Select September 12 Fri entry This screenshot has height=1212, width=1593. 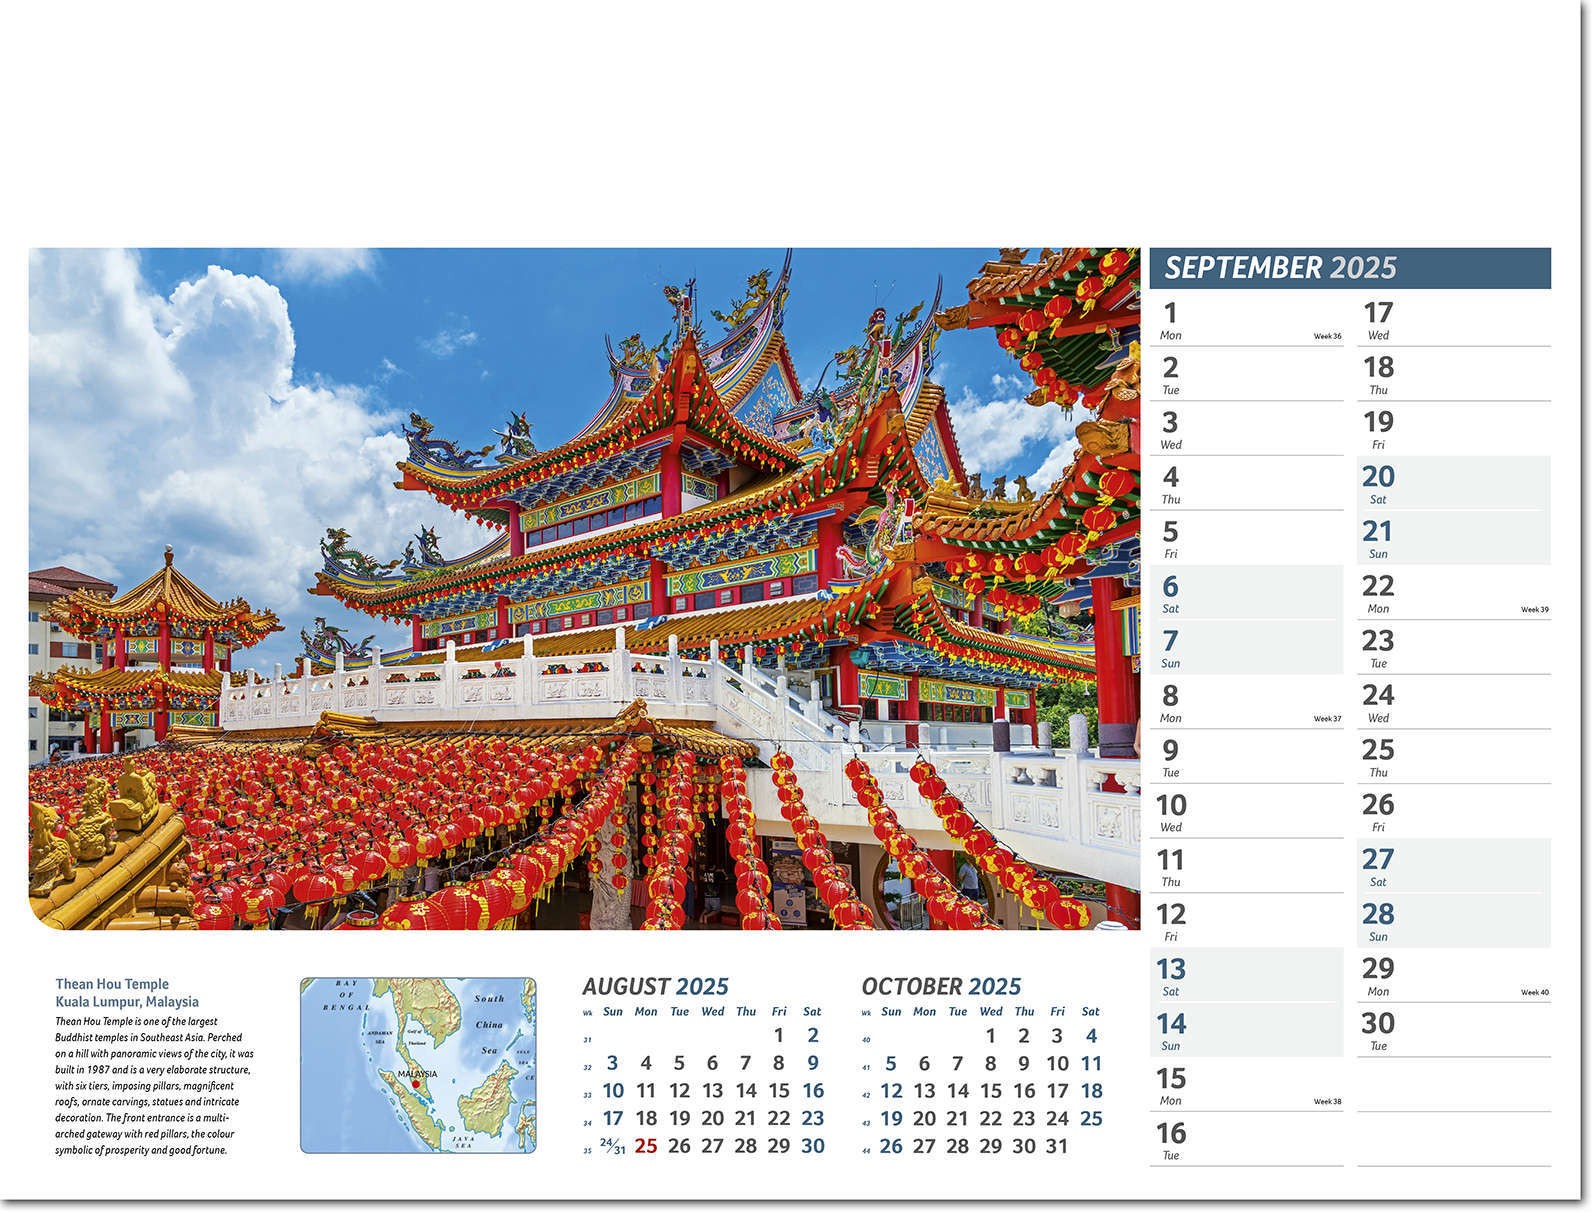pos(1246,922)
